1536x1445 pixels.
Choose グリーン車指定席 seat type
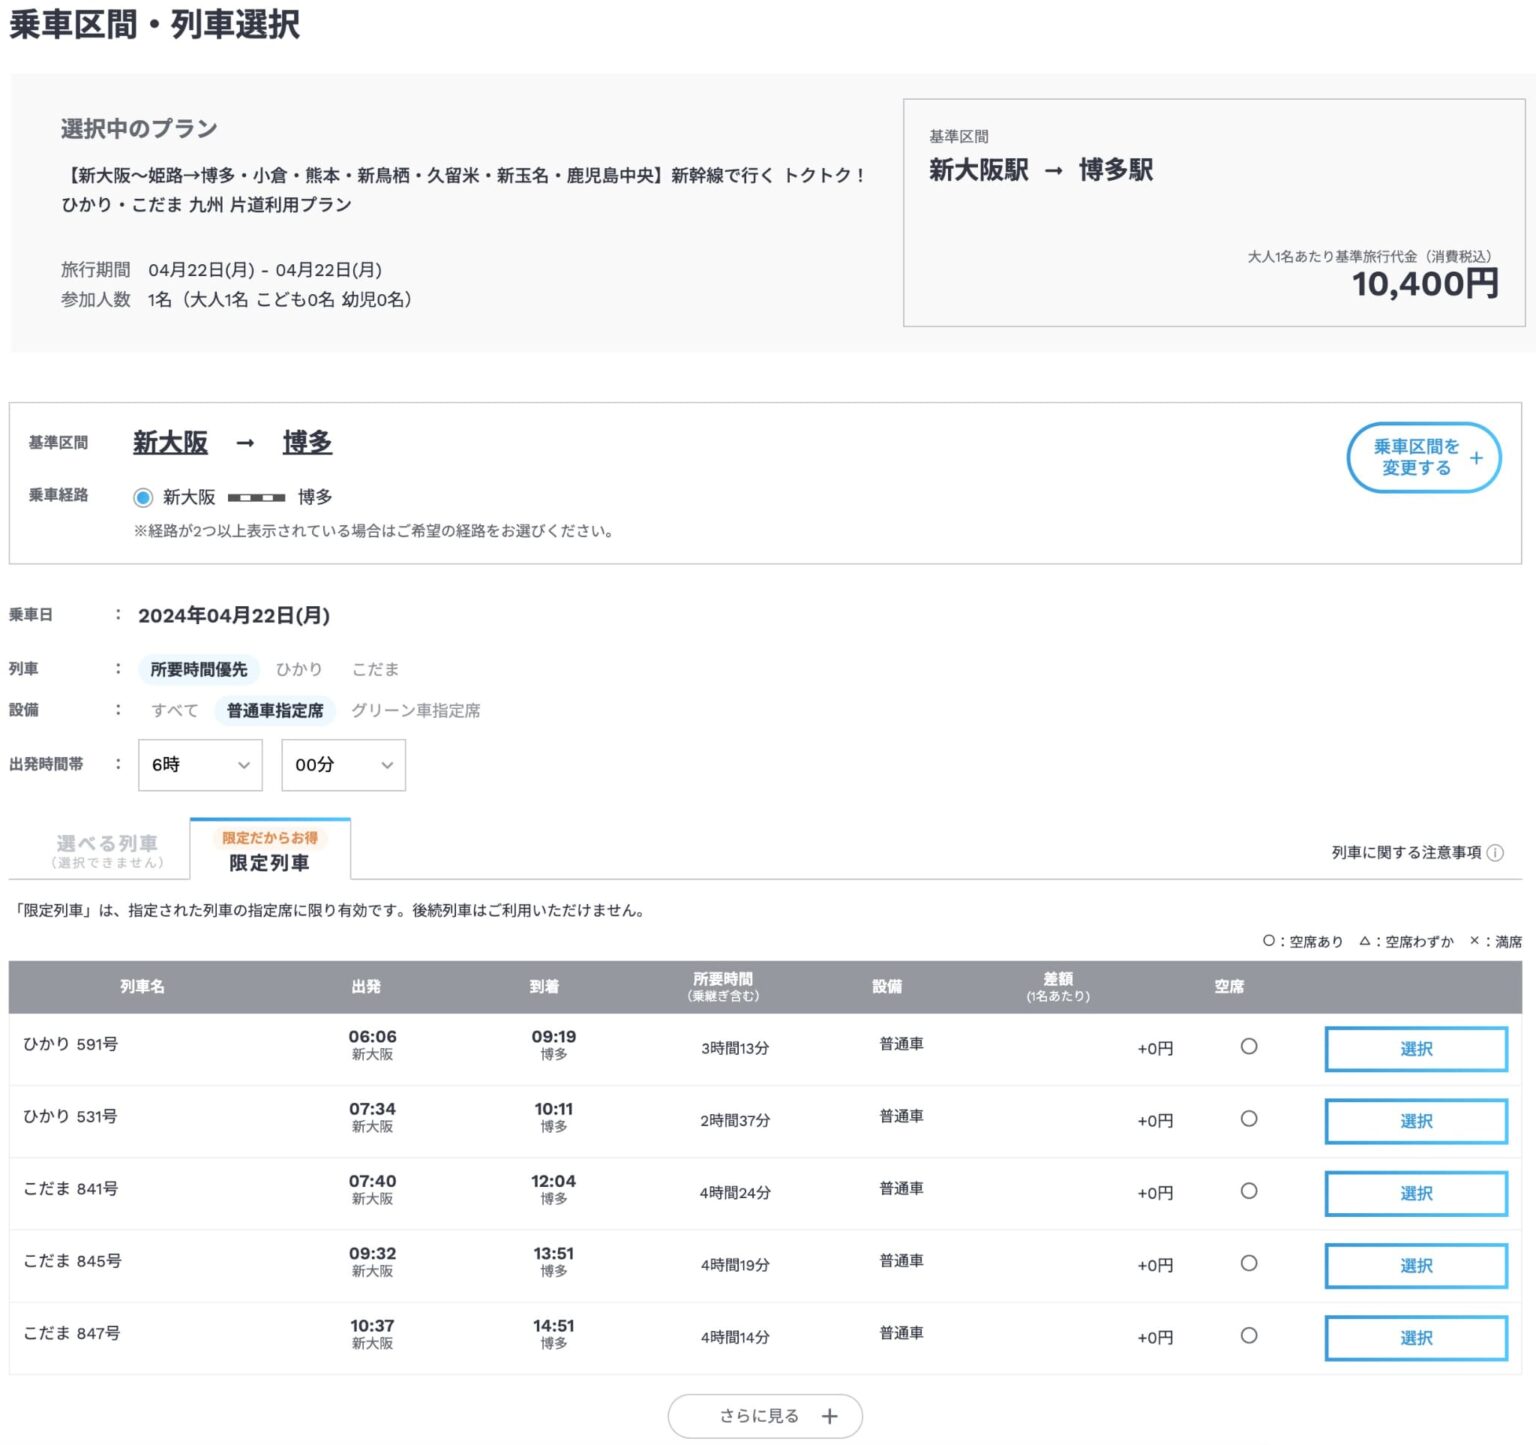point(415,710)
